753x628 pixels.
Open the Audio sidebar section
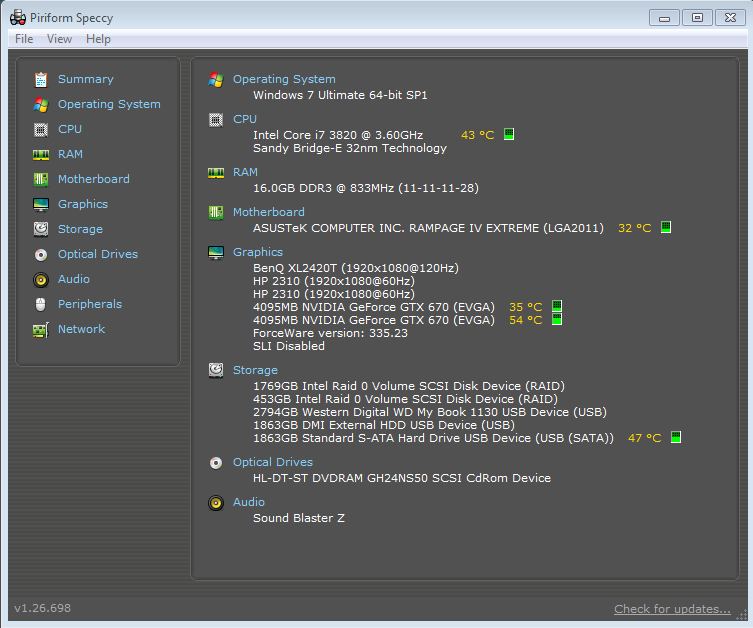(x=74, y=279)
